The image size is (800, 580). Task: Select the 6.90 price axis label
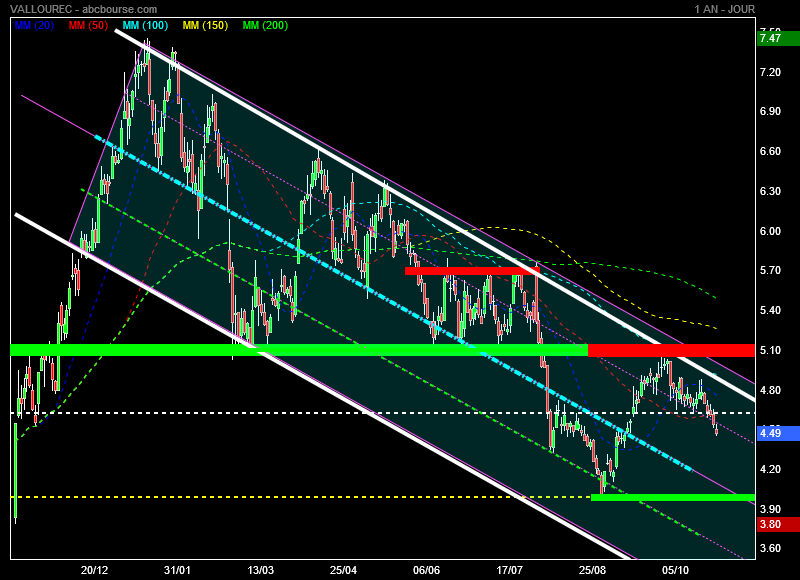(770, 111)
